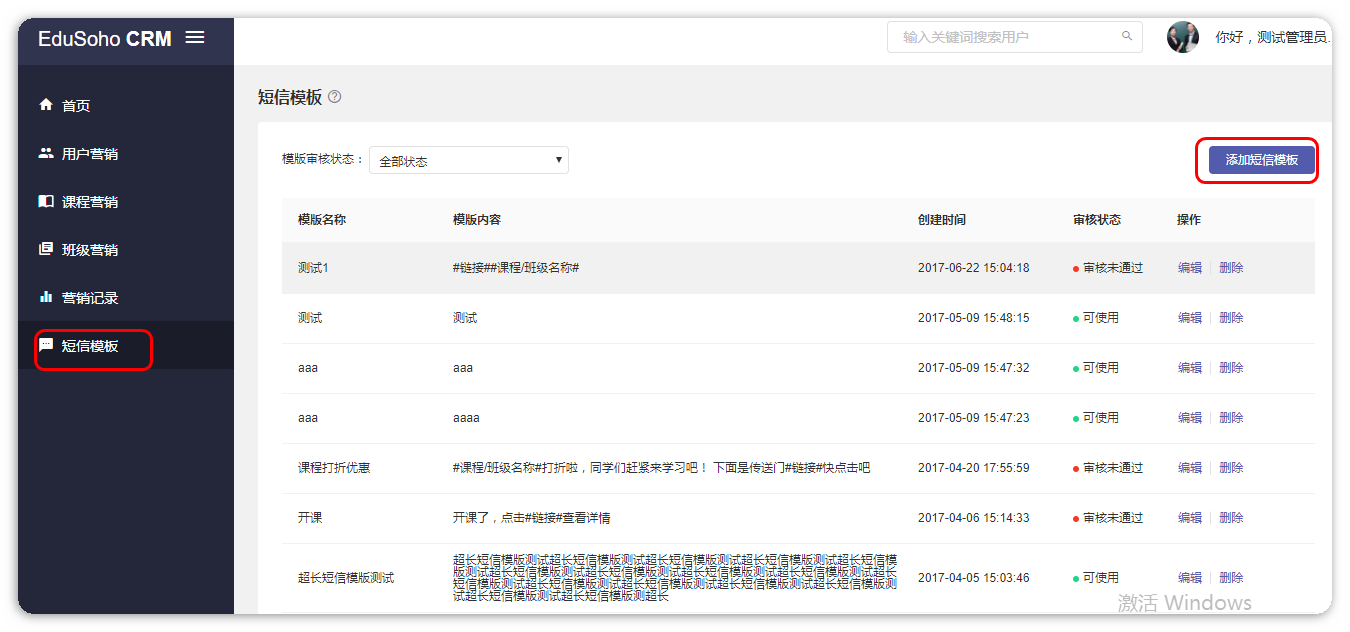
Task: Click 删除 for the 课程打折优惠 template
Action: [1231, 468]
